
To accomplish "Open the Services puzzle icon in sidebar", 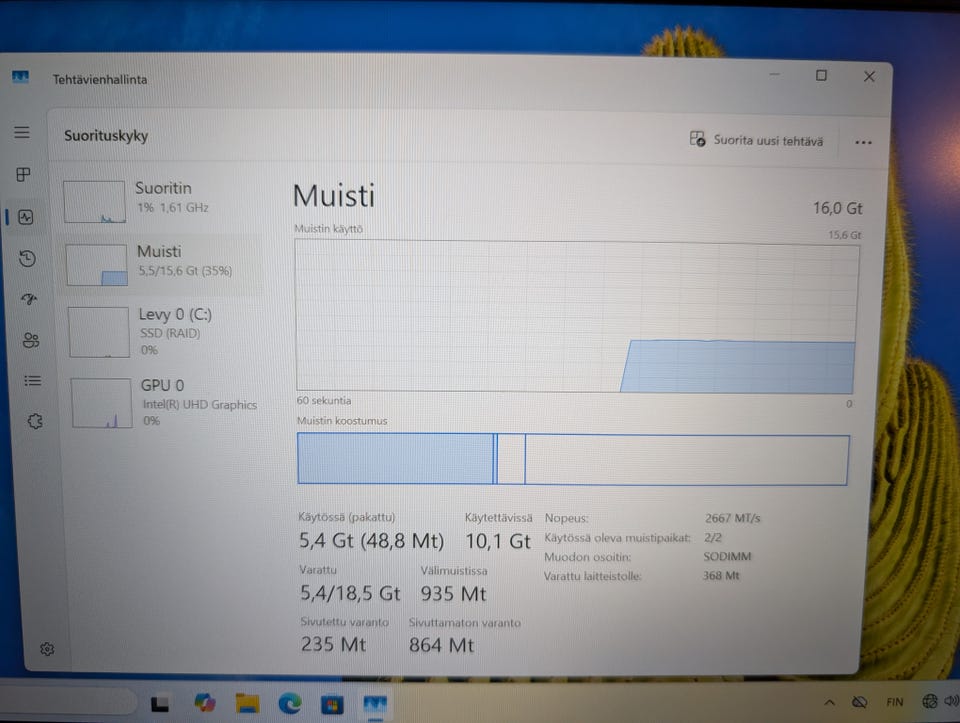I will [x=35, y=421].
